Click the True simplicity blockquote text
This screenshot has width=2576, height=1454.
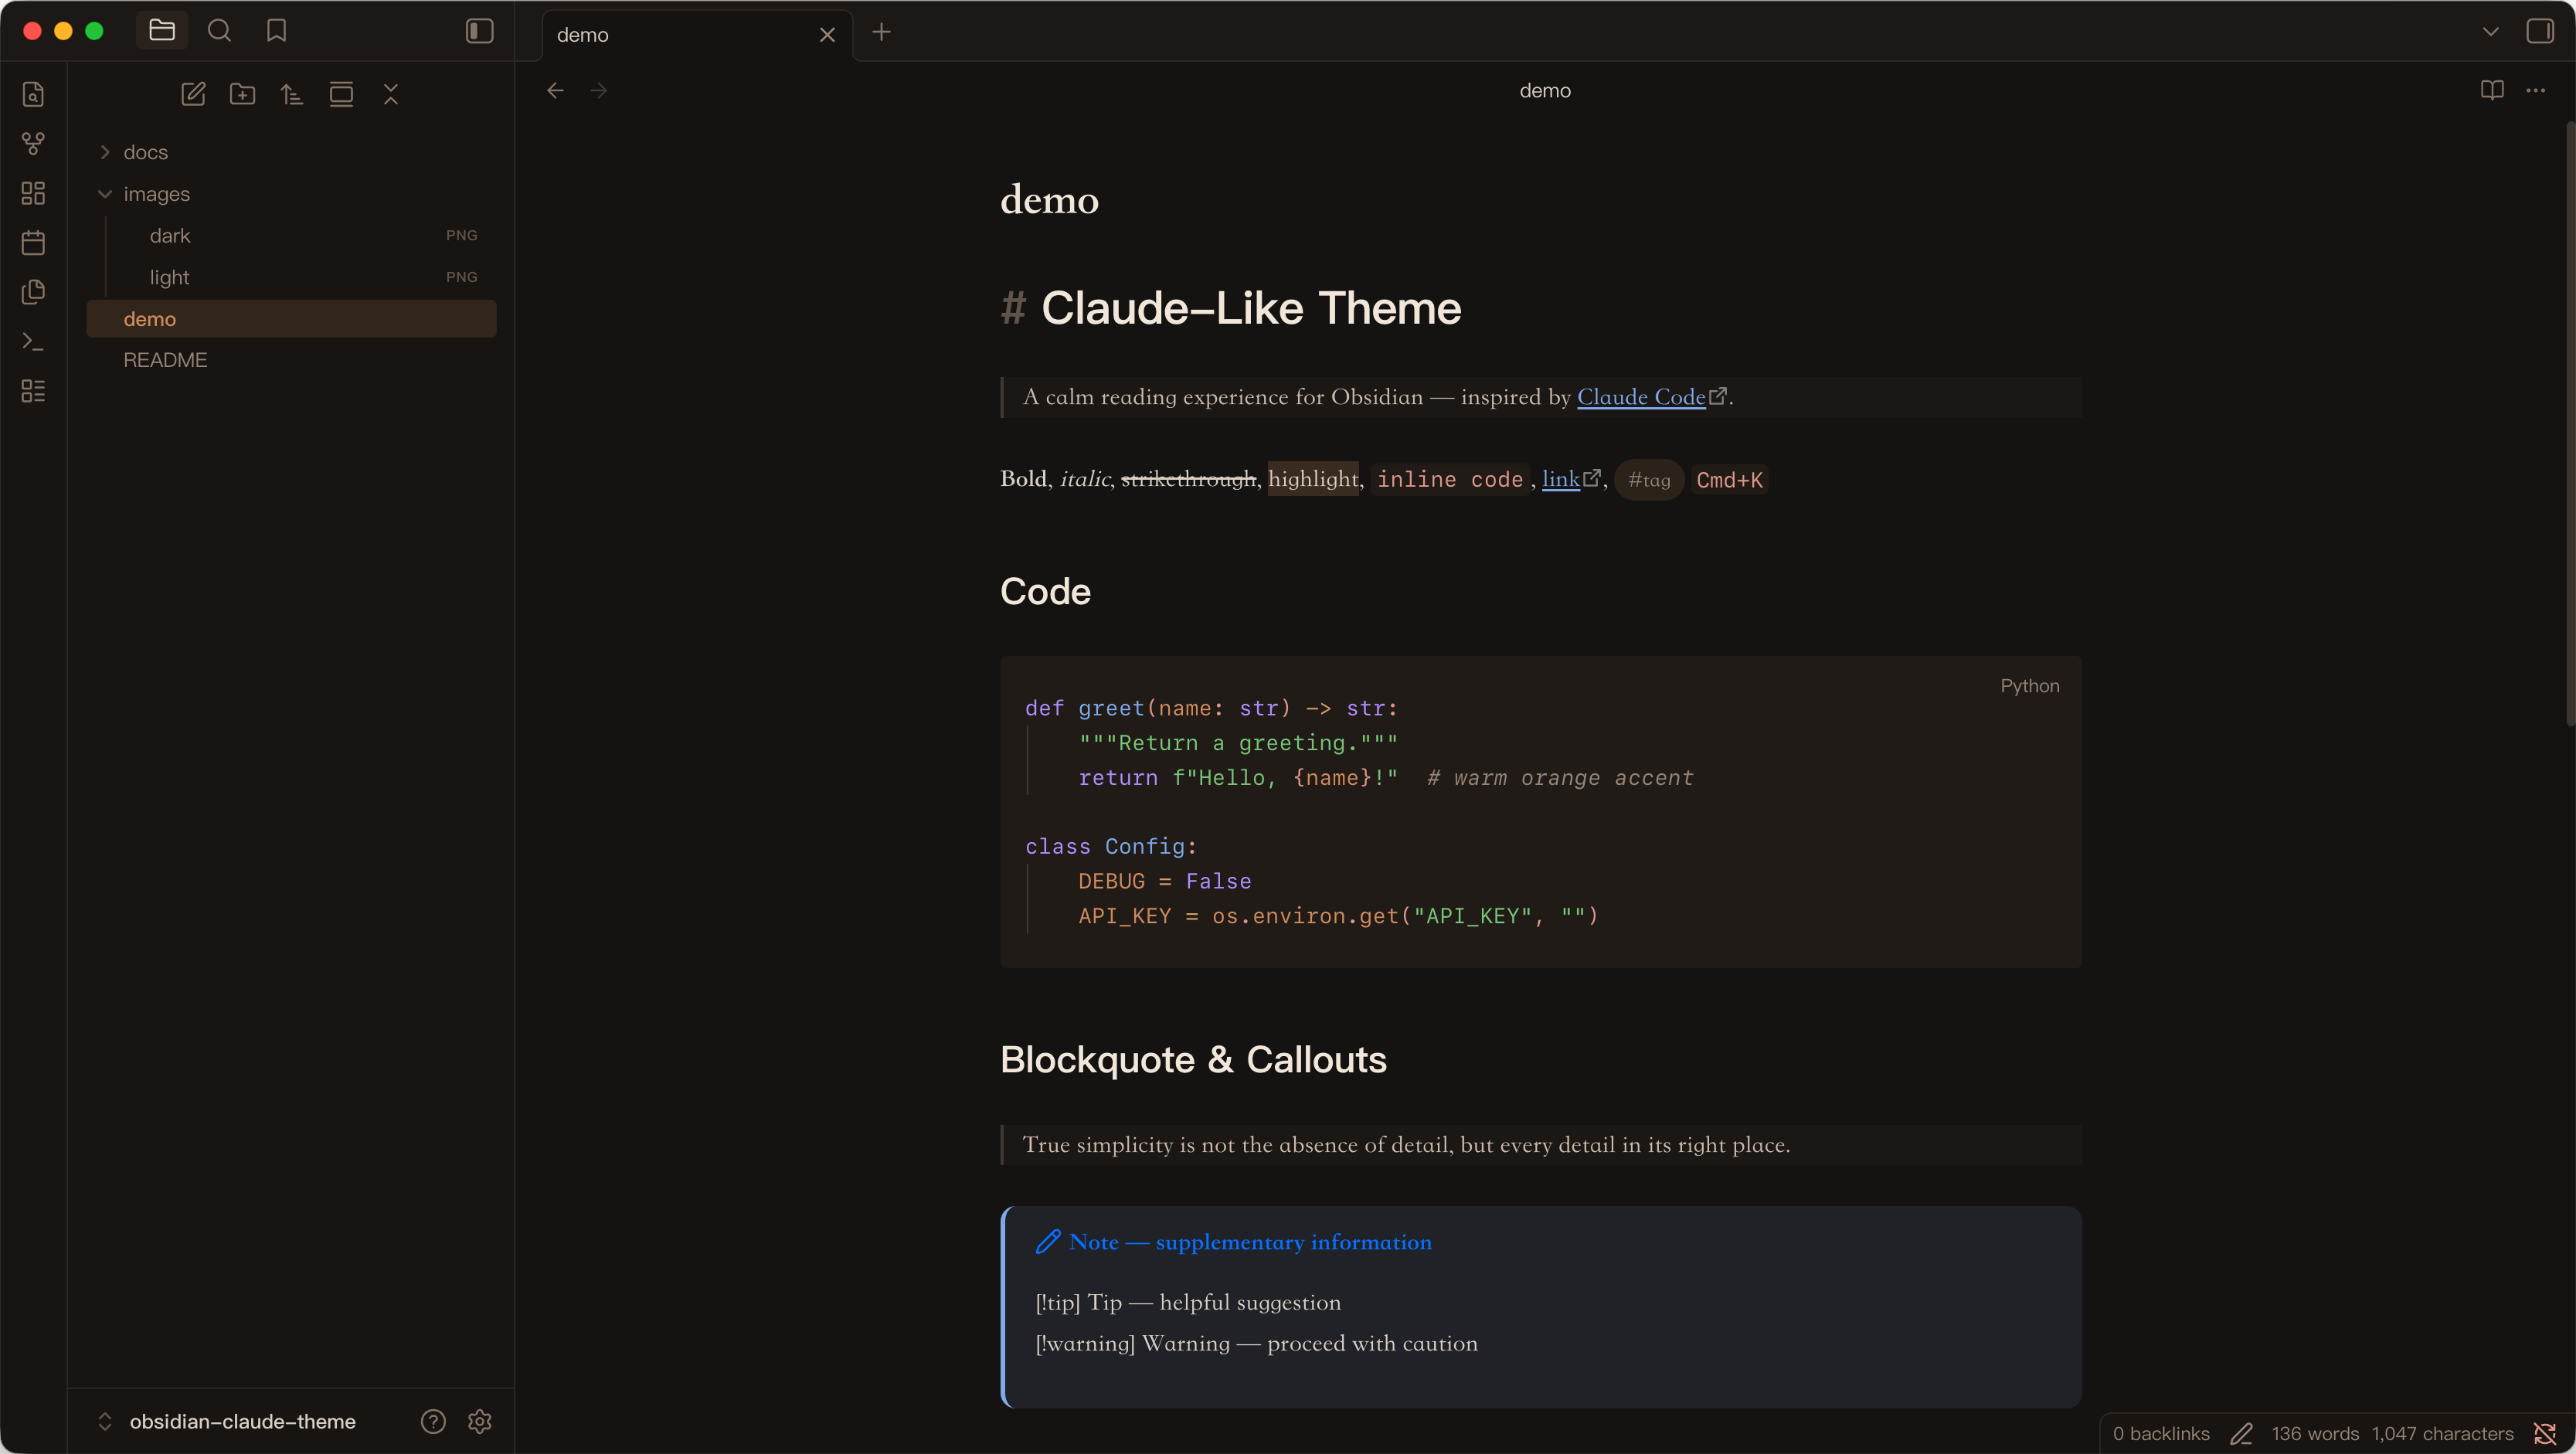(x=1406, y=1145)
